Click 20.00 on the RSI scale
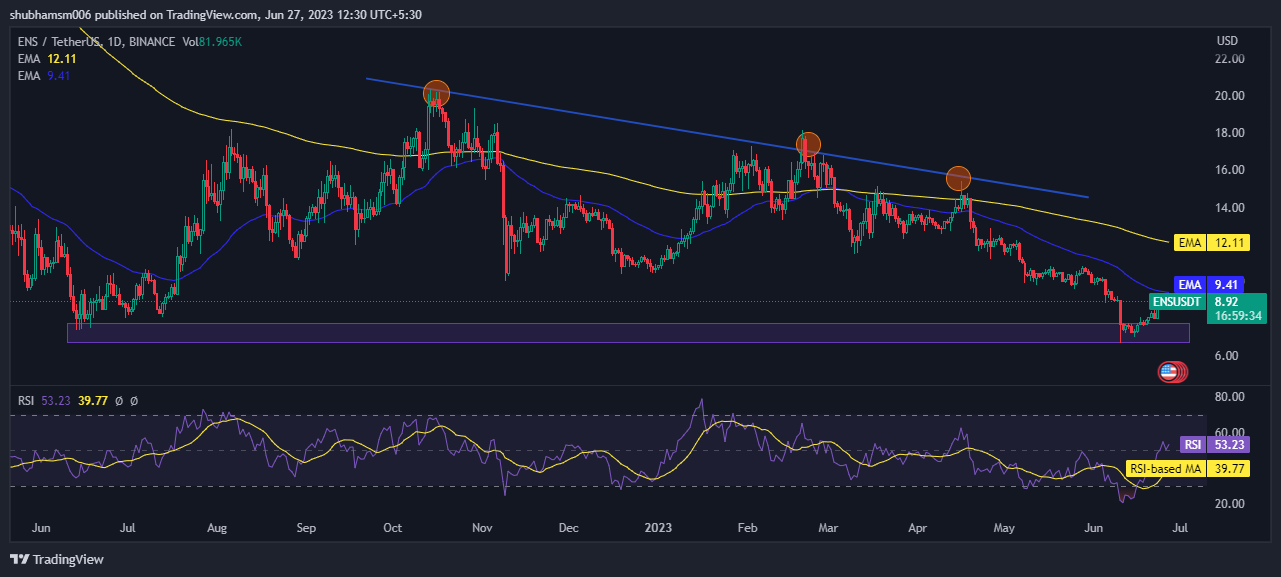The height and width of the screenshot is (577, 1281). click(1230, 504)
